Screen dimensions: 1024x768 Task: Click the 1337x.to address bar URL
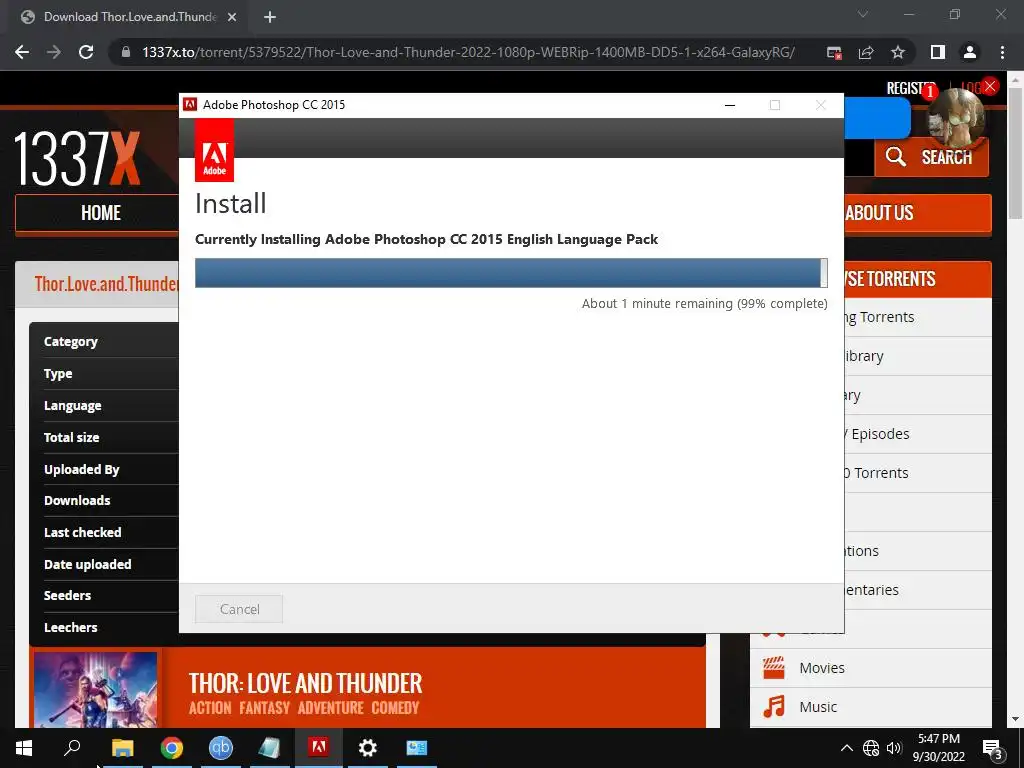pyautogui.click(x=468, y=52)
